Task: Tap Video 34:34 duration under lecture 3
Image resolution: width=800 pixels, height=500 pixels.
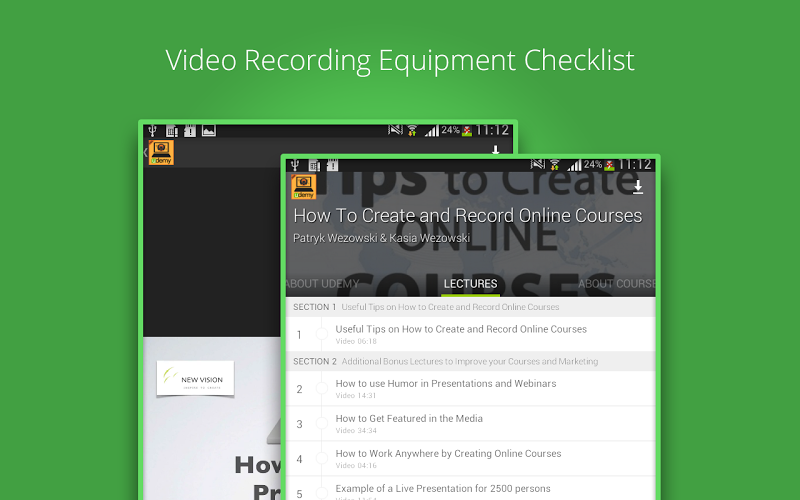Action: pyautogui.click(x=356, y=431)
